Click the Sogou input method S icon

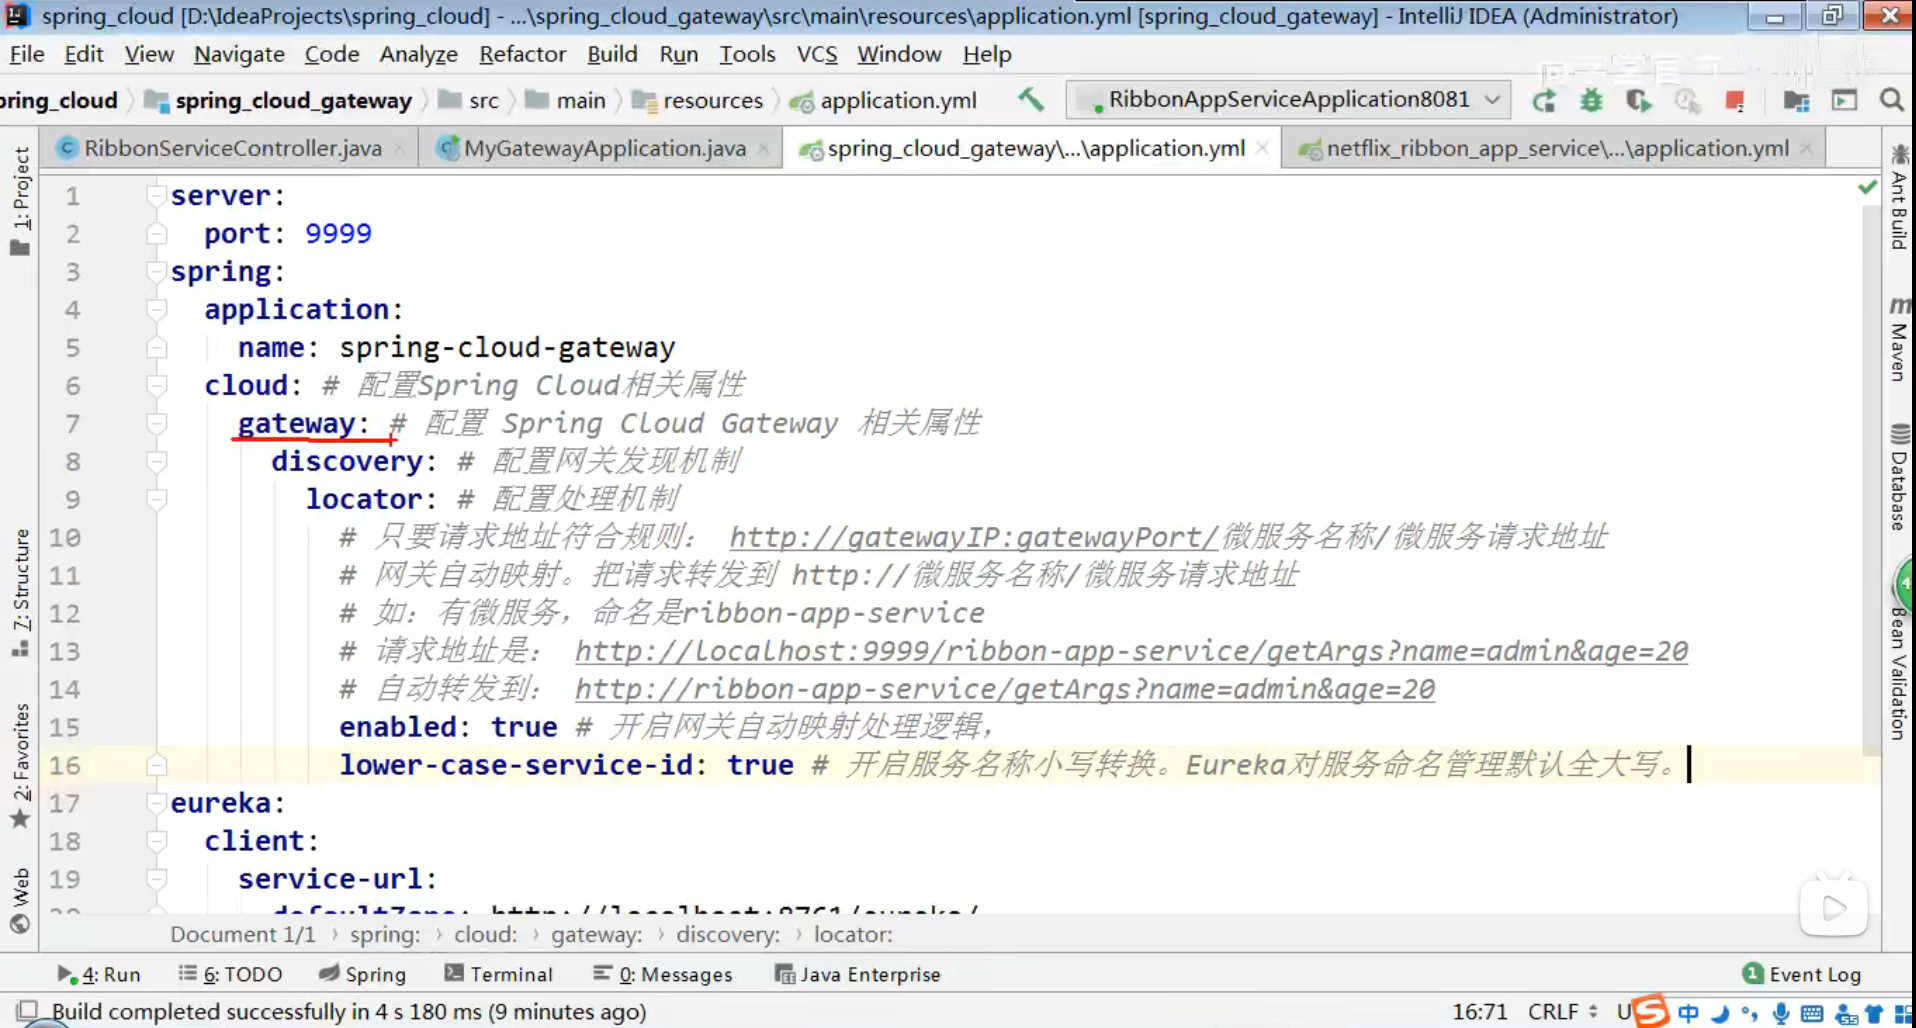tap(1651, 1011)
